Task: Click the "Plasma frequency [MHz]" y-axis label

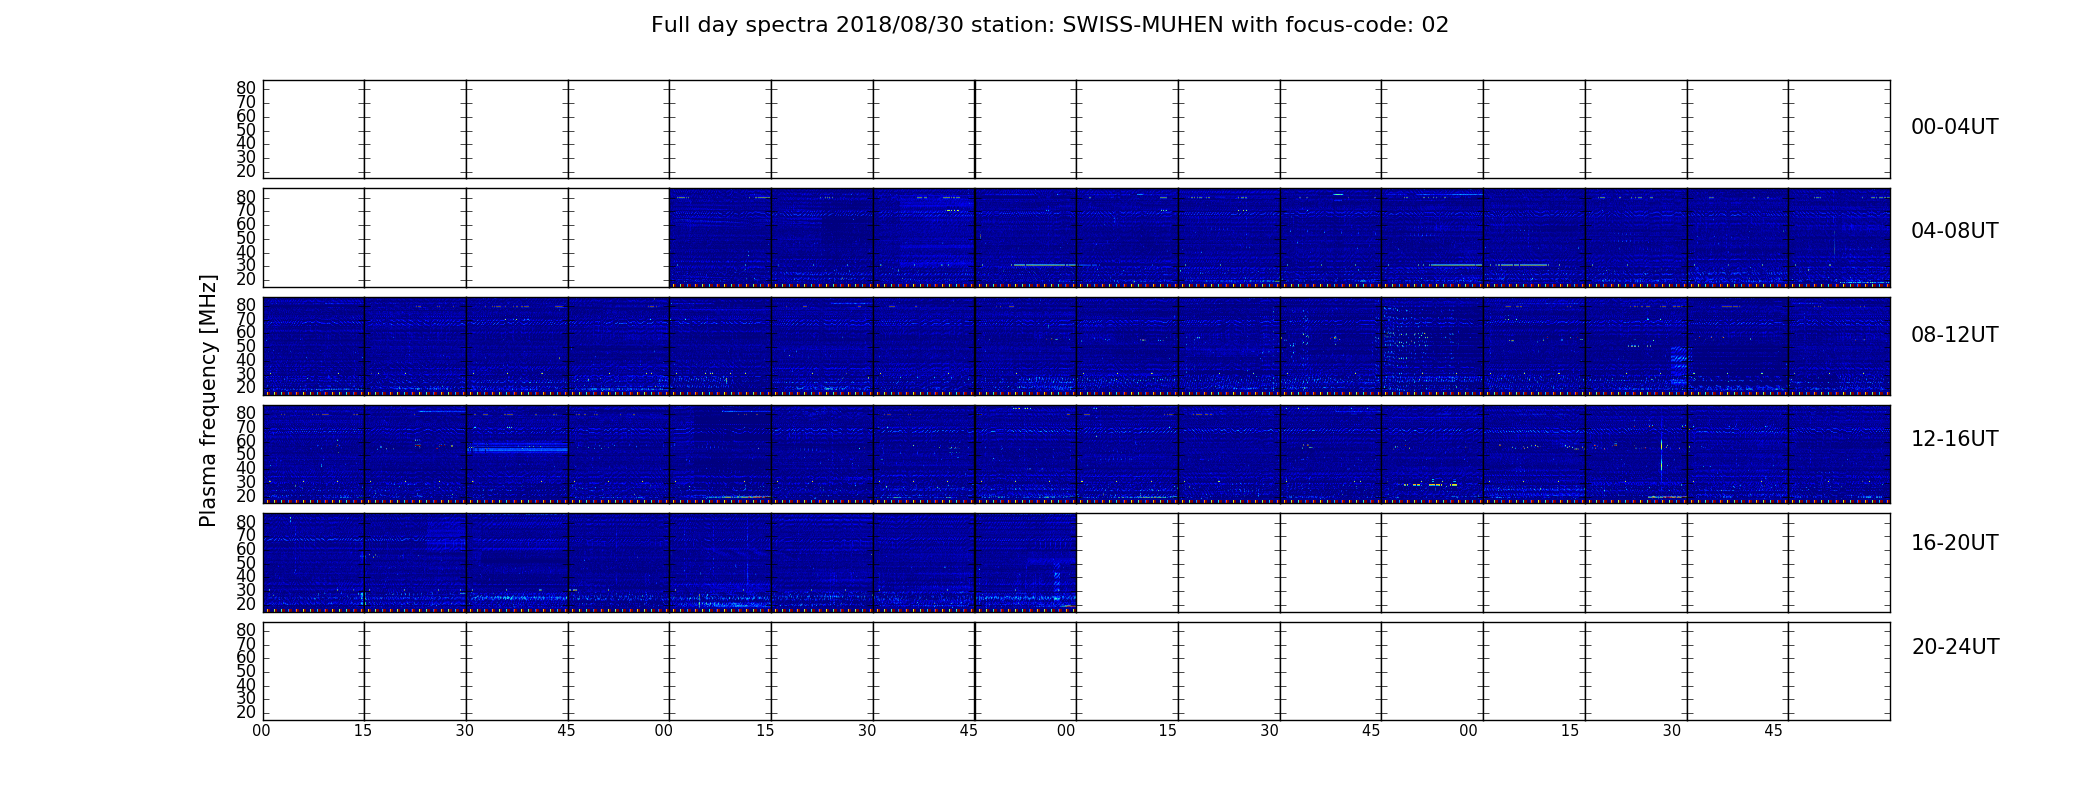Action: click(x=208, y=400)
